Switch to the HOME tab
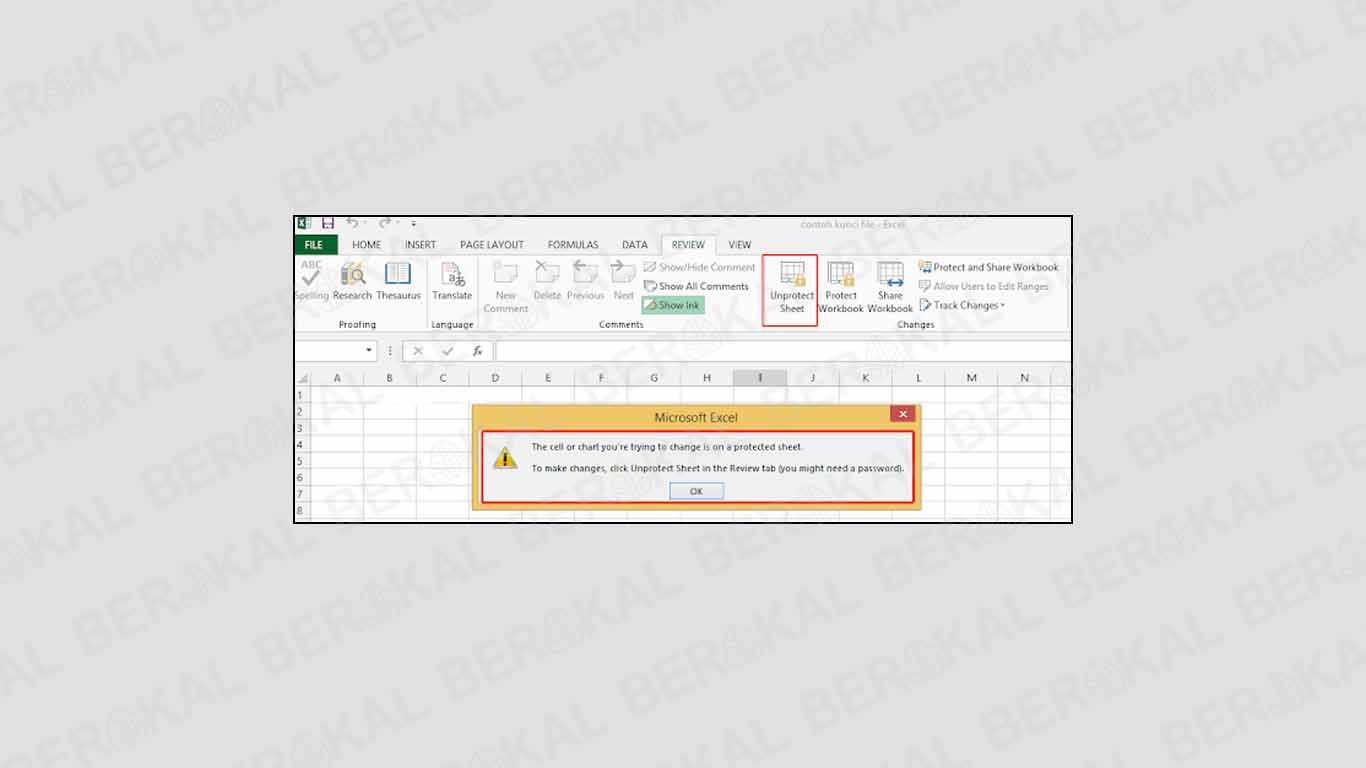 click(x=367, y=244)
